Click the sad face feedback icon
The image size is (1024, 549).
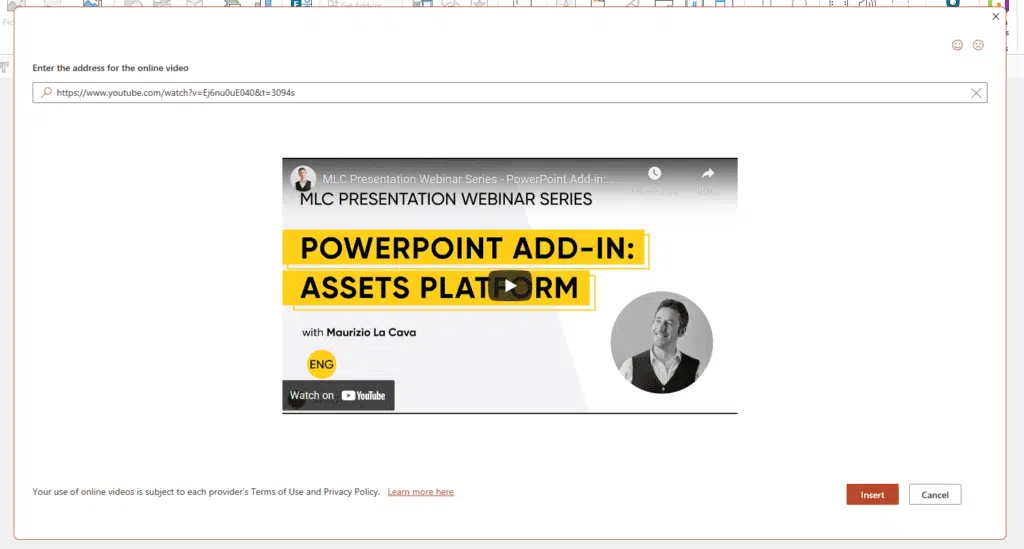[978, 45]
